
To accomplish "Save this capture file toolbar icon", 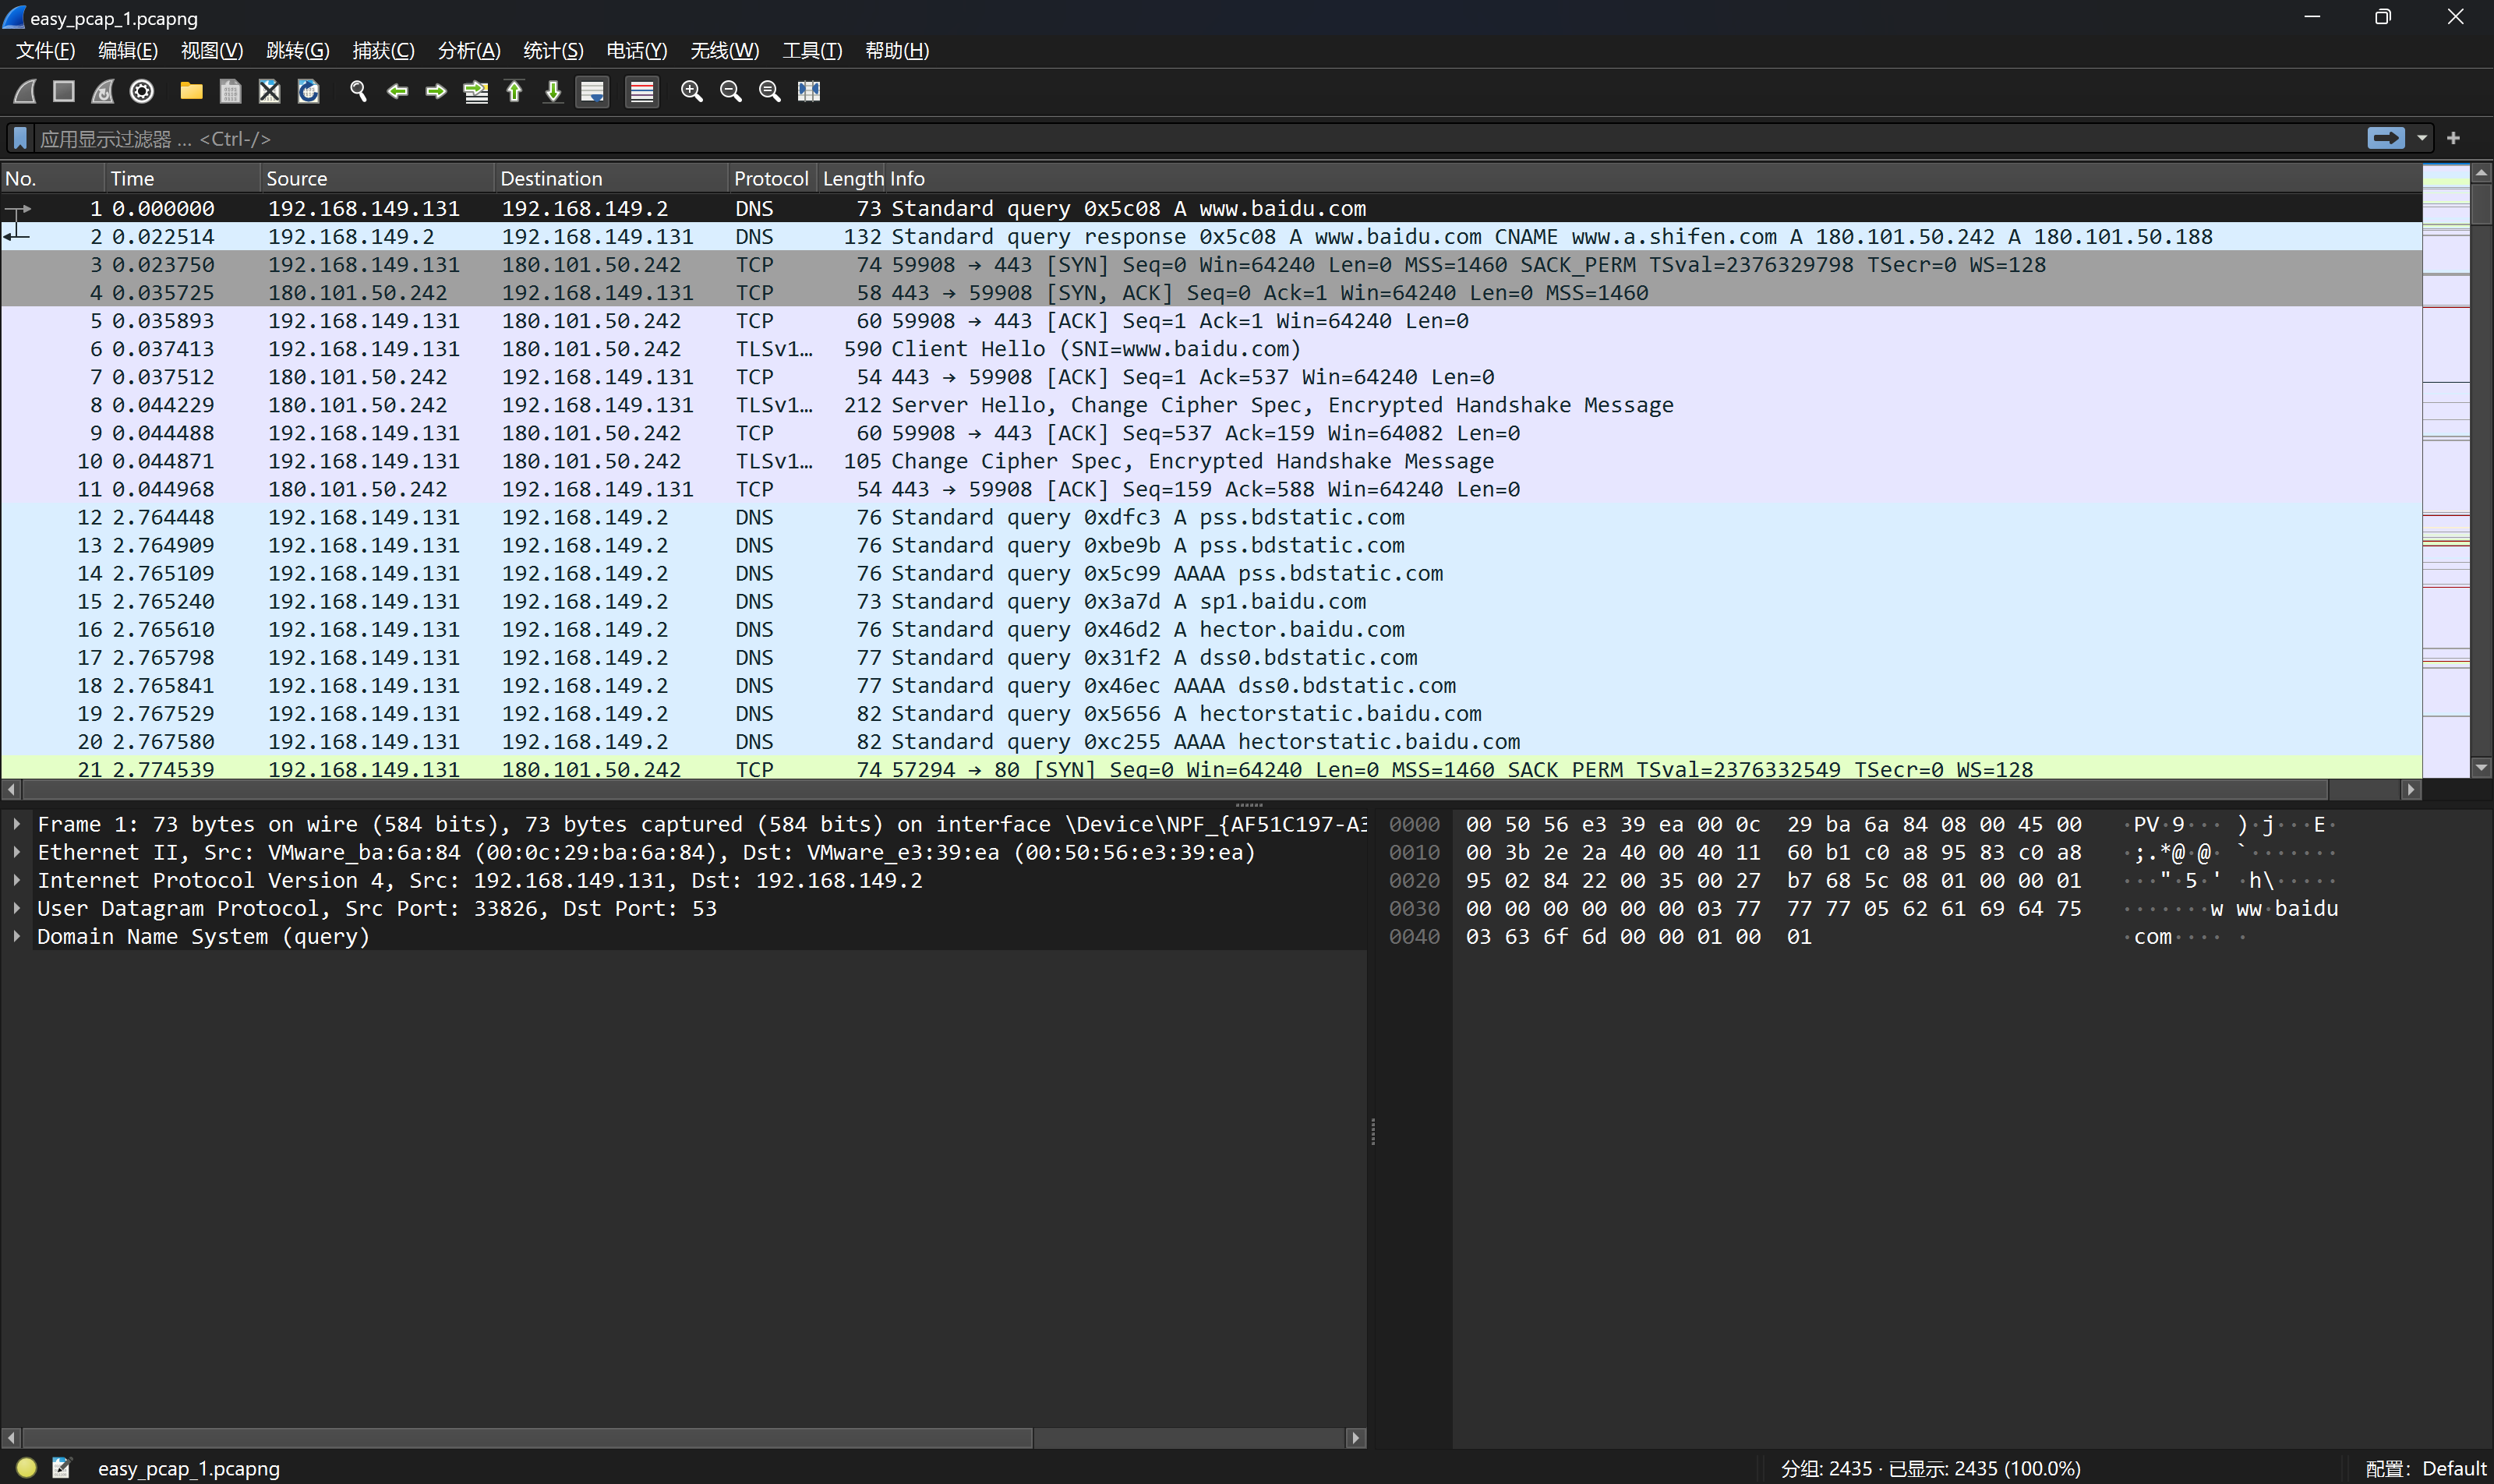I will point(230,92).
